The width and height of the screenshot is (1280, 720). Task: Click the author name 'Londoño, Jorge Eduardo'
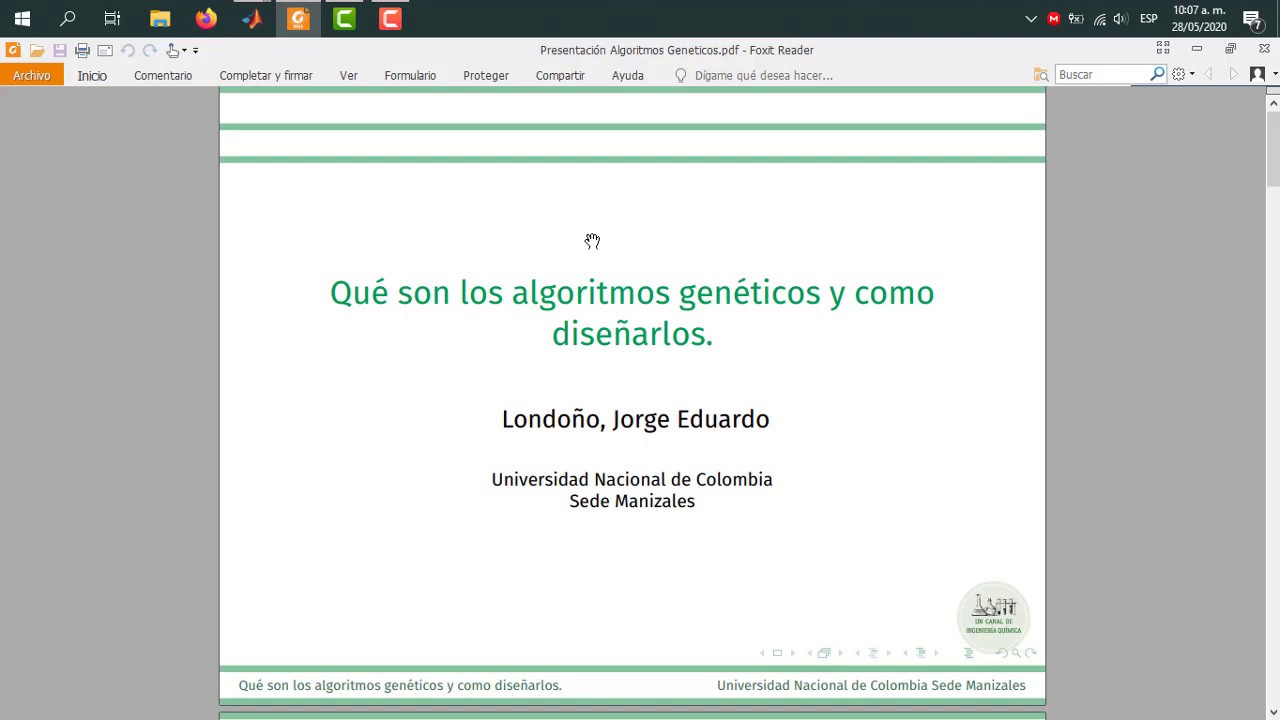(635, 419)
